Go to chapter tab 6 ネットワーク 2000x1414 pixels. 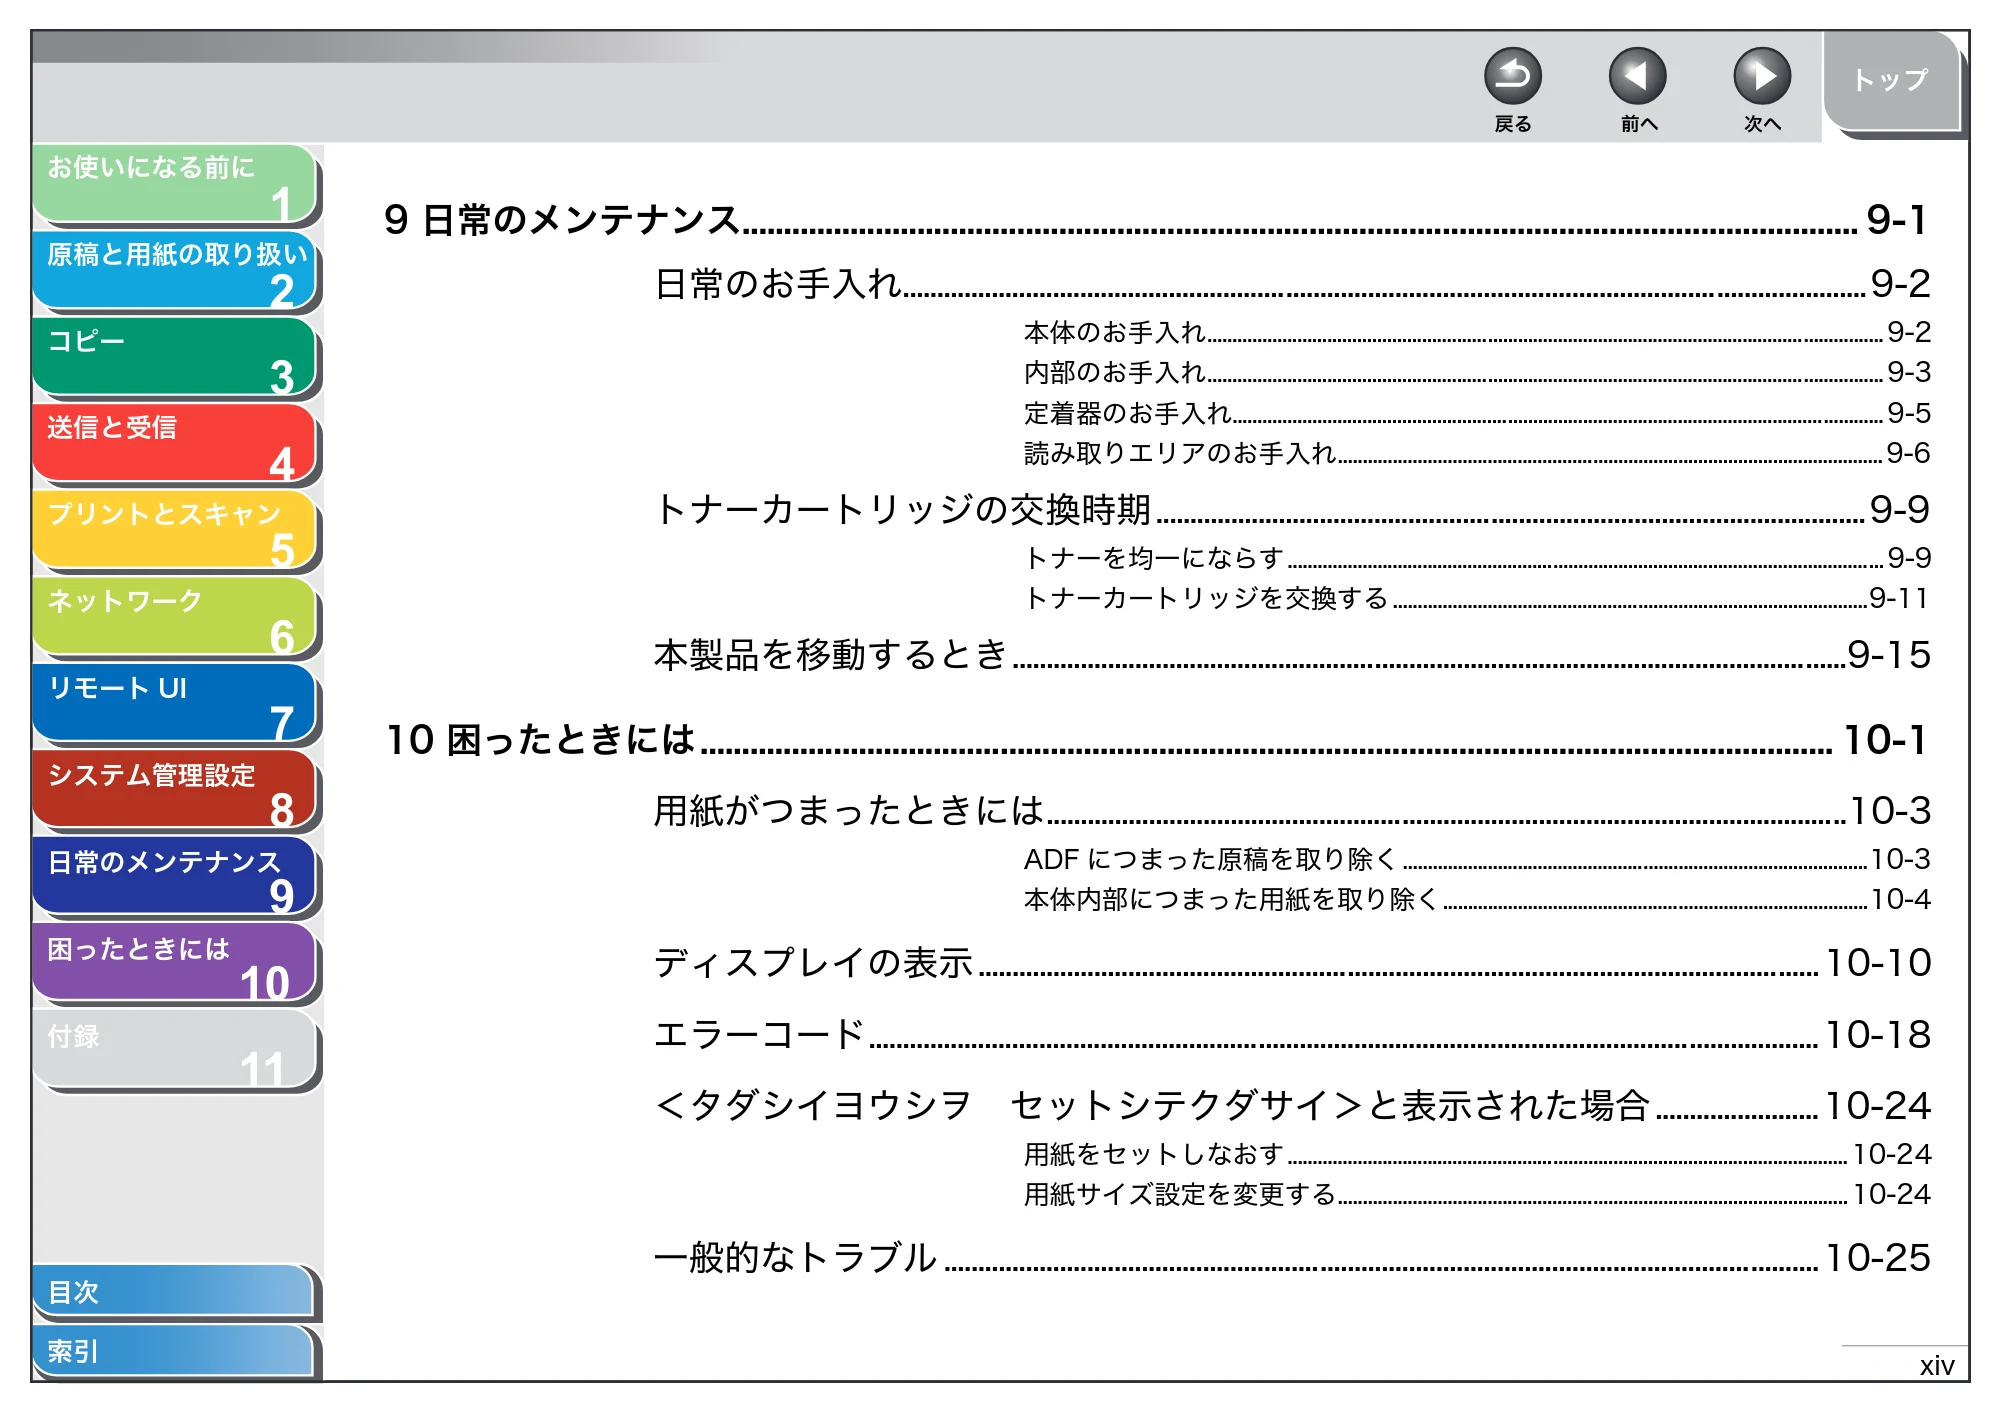click(x=175, y=618)
